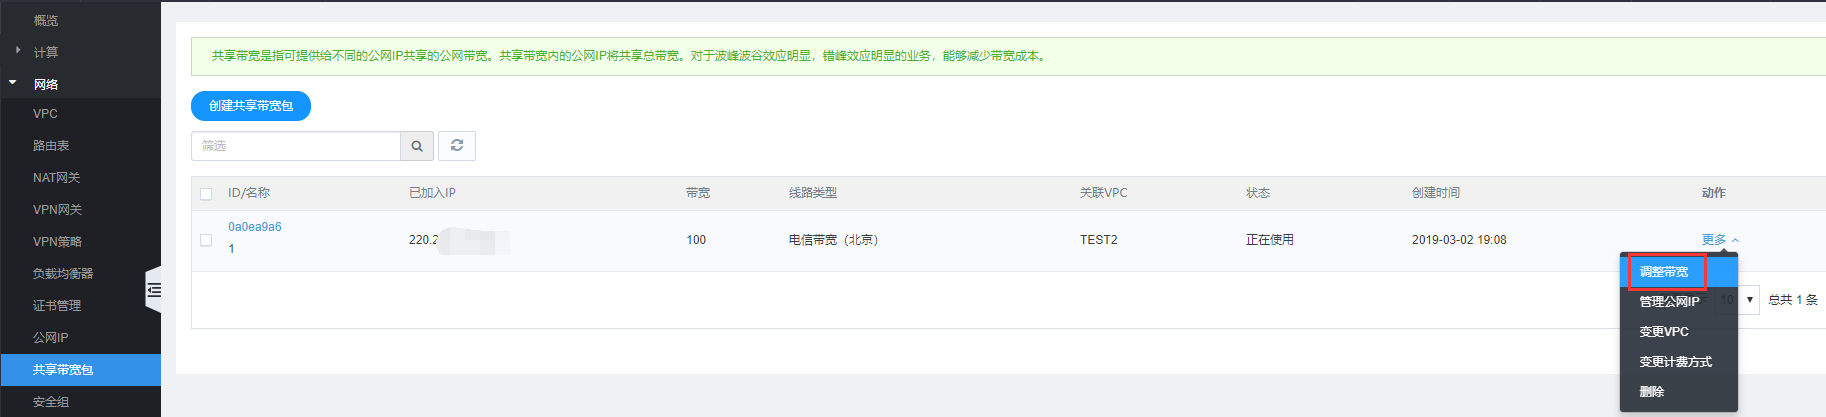The height and width of the screenshot is (417, 1826).
Task: Choose 变更VPC from the menu
Action: (x=1679, y=332)
